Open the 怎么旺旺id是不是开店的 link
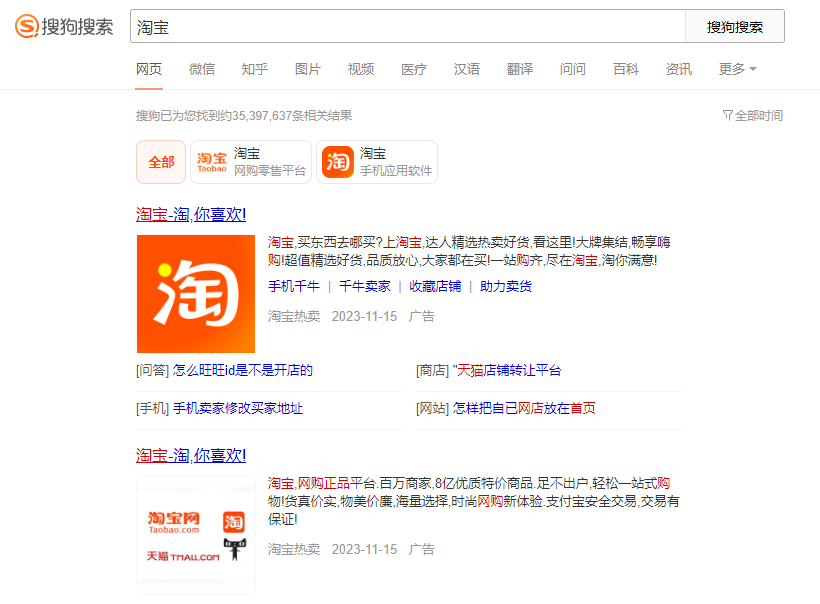Screen dimensions: 820x604 pos(243,370)
